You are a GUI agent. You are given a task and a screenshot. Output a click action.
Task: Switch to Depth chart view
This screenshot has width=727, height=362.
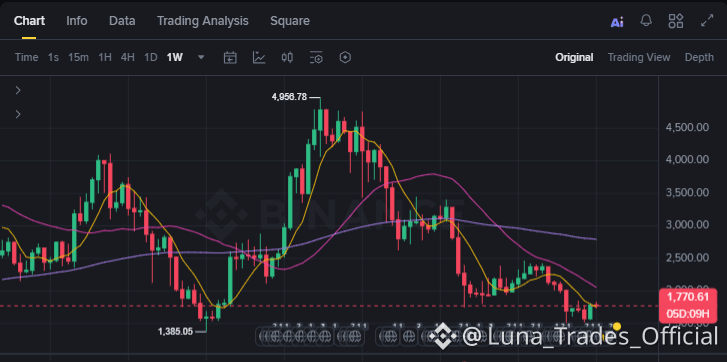point(699,57)
